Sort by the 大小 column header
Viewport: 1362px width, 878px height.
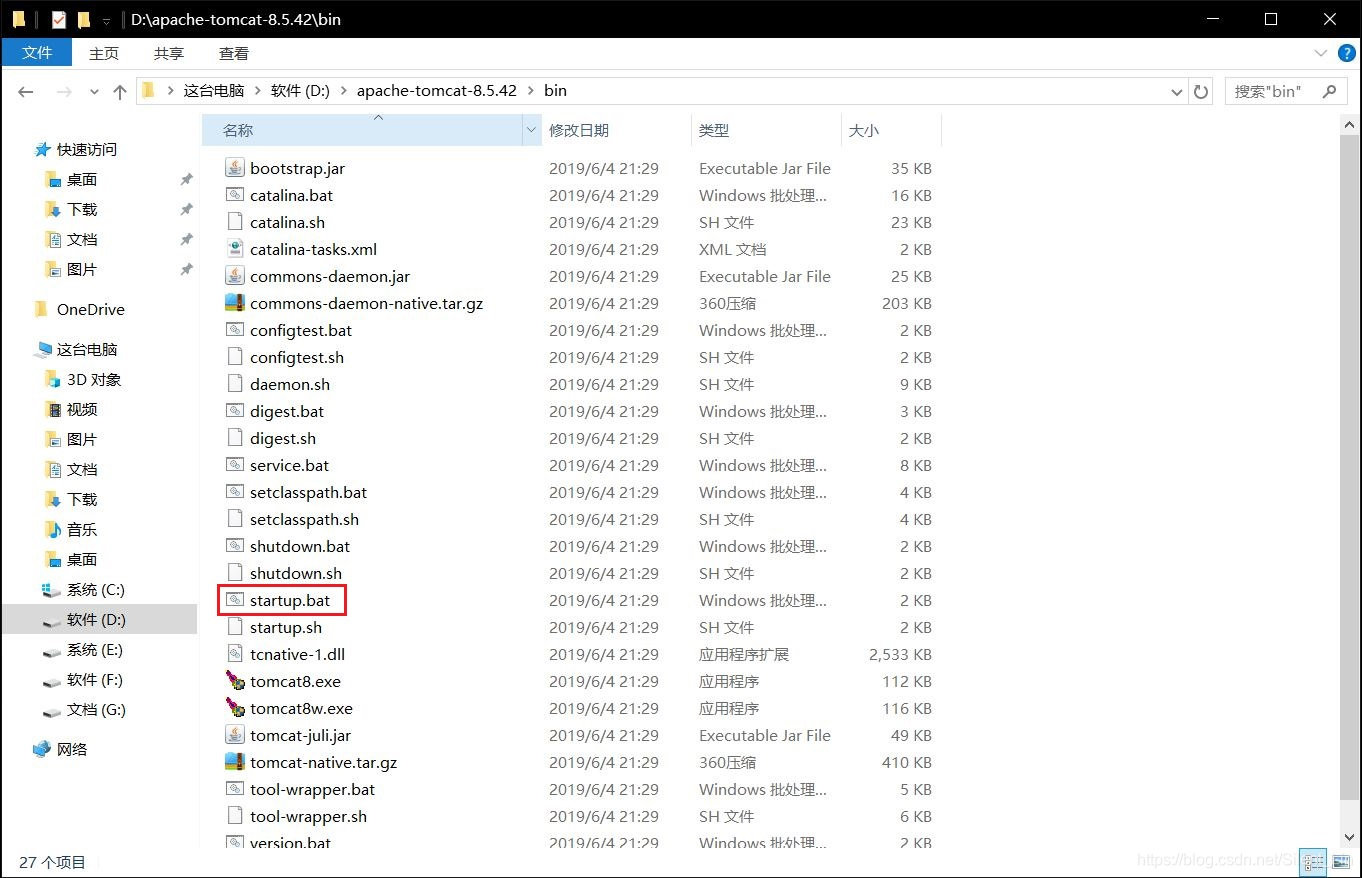tap(891, 130)
